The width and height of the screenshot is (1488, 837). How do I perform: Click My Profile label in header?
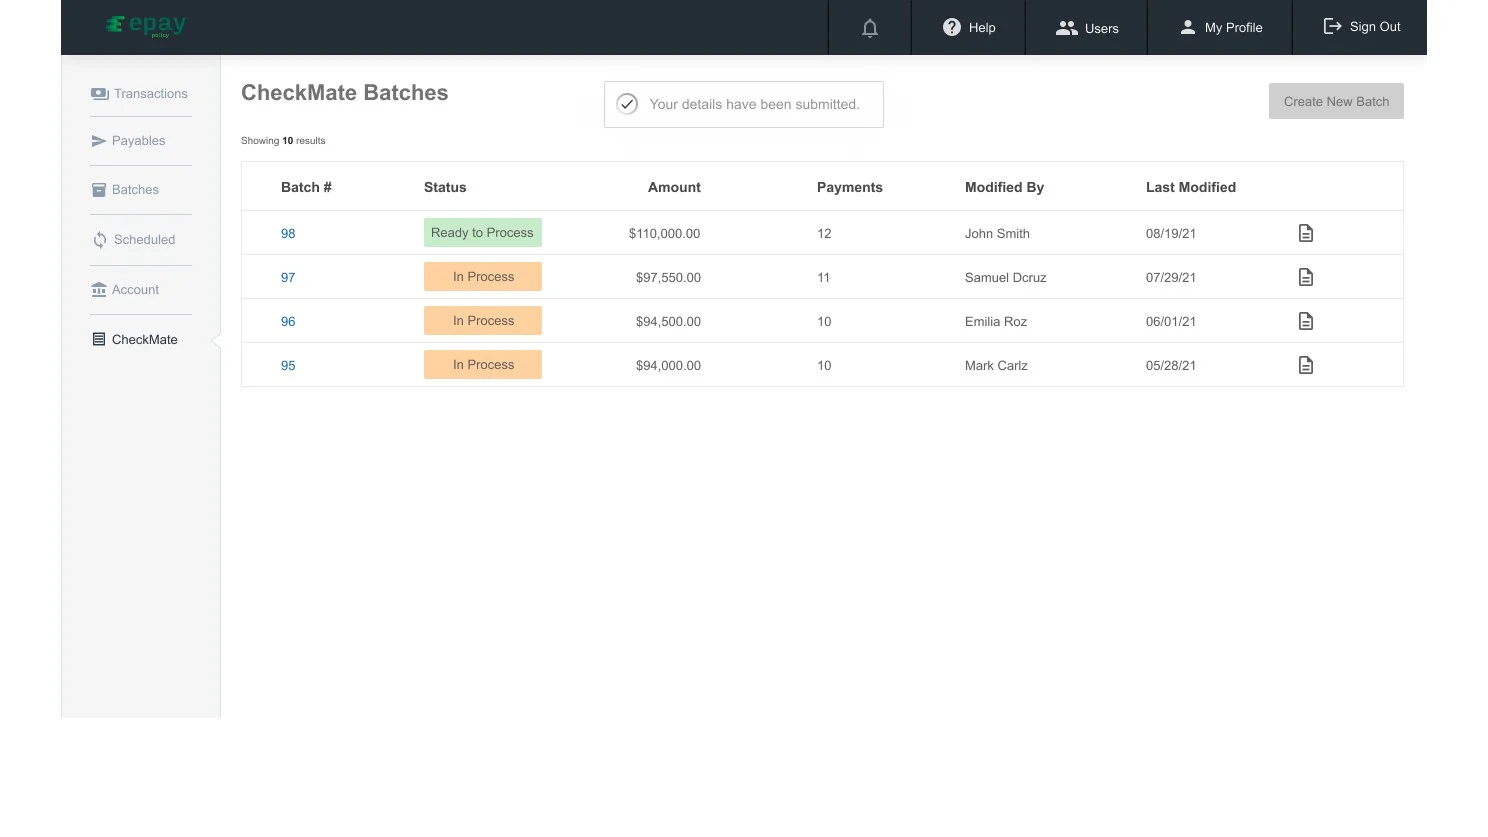[x=1233, y=28]
